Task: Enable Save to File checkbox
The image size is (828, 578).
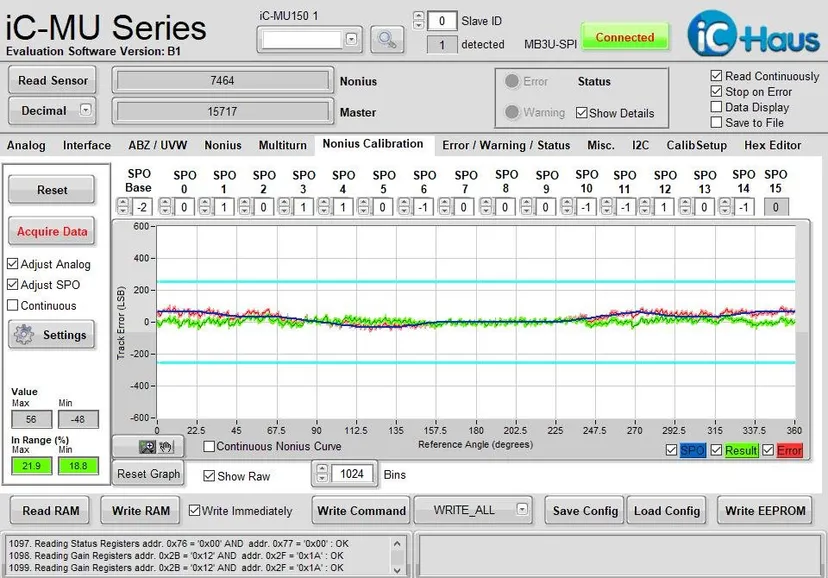Action: point(716,122)
